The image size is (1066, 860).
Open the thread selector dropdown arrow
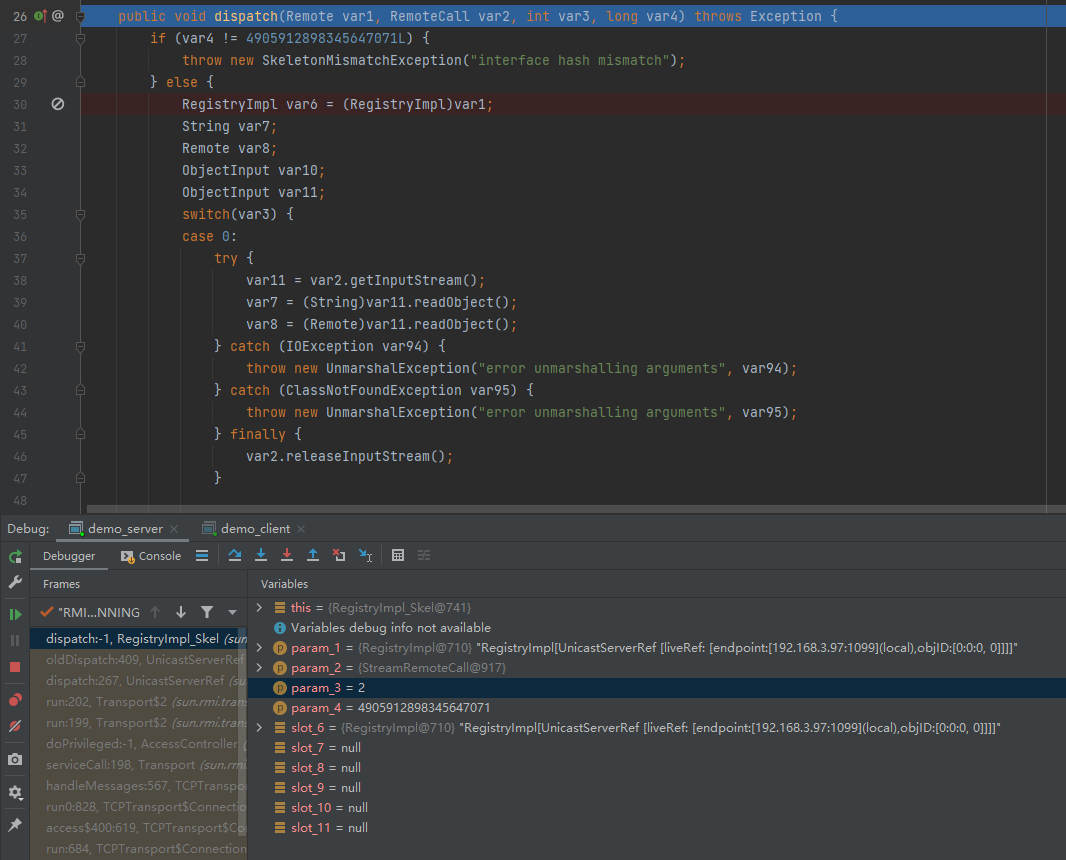pos(233,612)
